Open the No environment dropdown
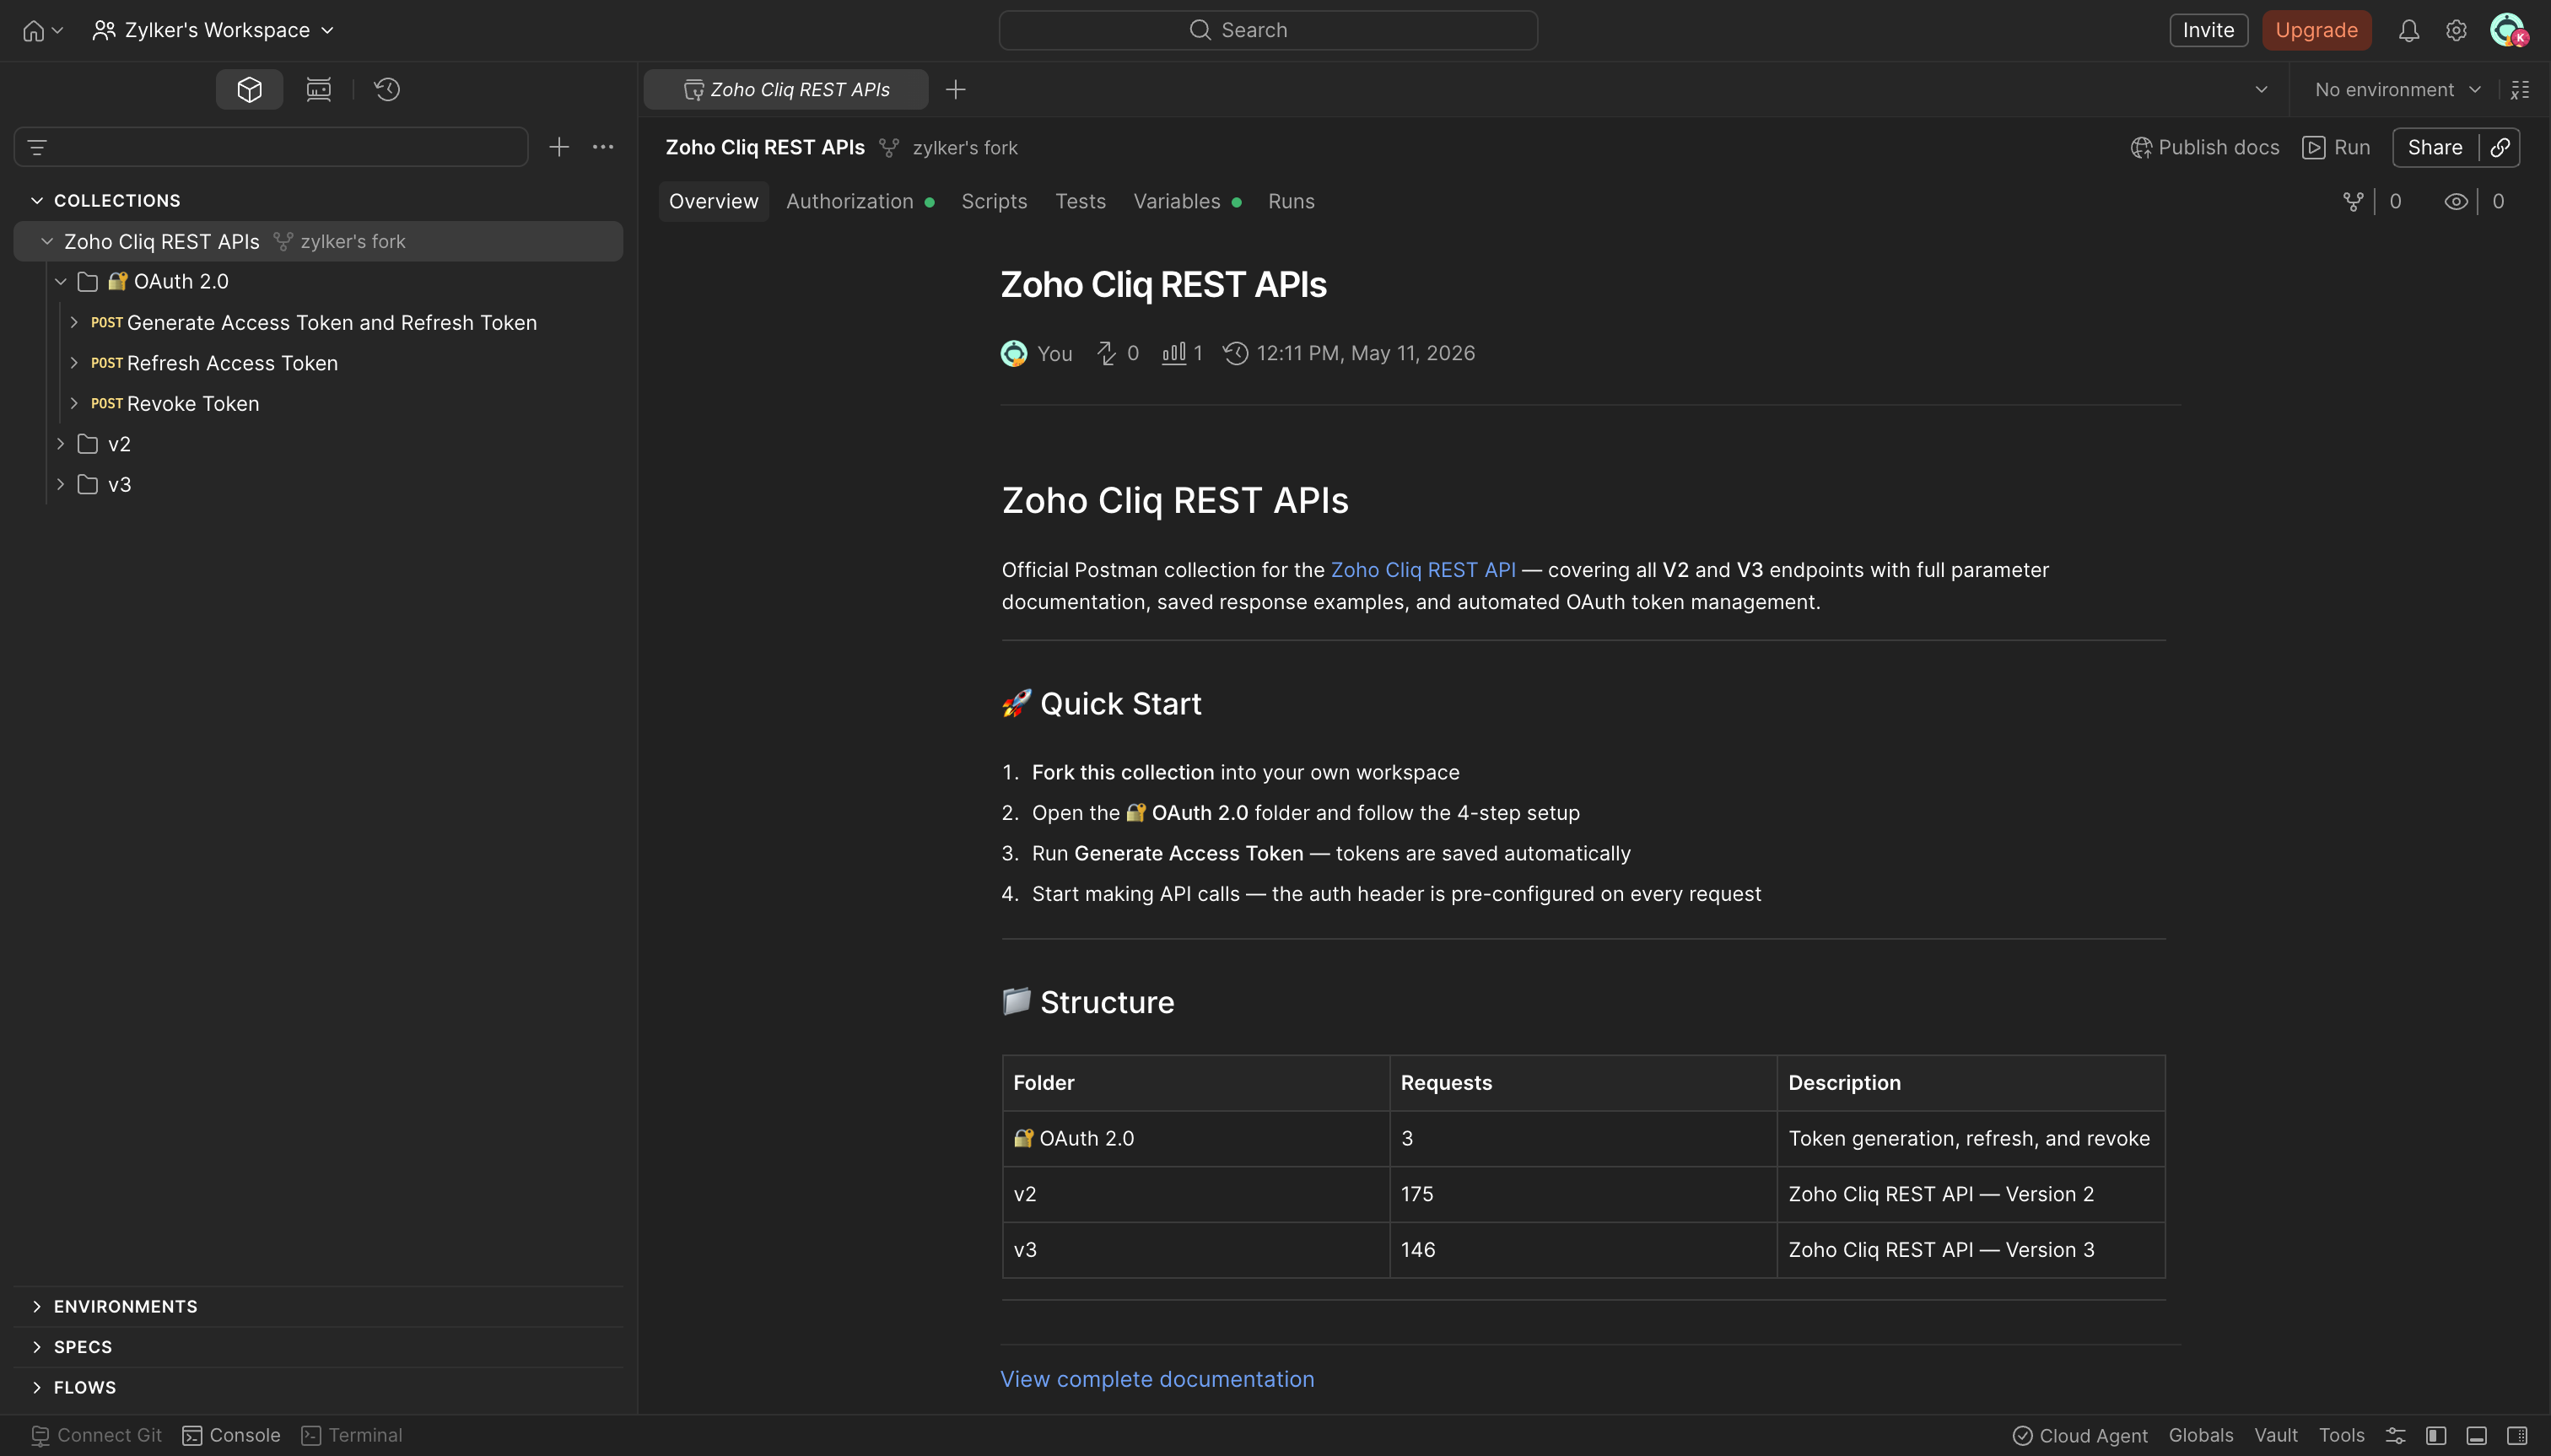Viewport: 2551px width, 1456px height. [x=2398, y=90]
